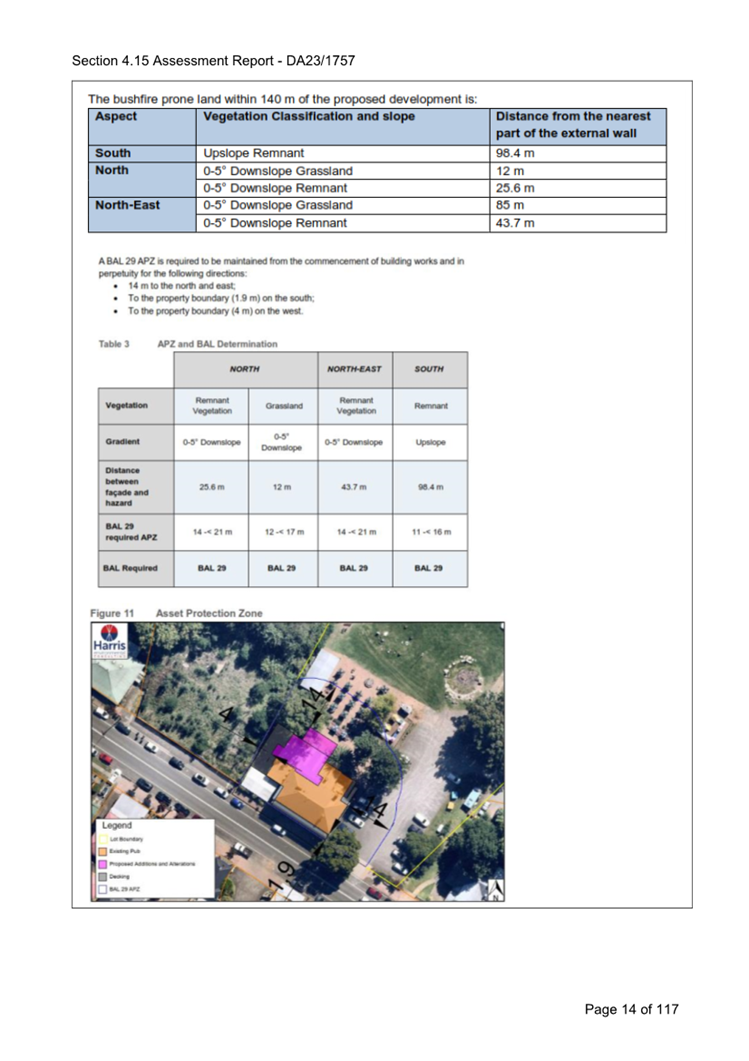Image resolution: width=749 pixels, height=1061 pixels.
Task: Click the header 'Section 4.15 Assessment Report - DA23/1757'
Action: 213,61
